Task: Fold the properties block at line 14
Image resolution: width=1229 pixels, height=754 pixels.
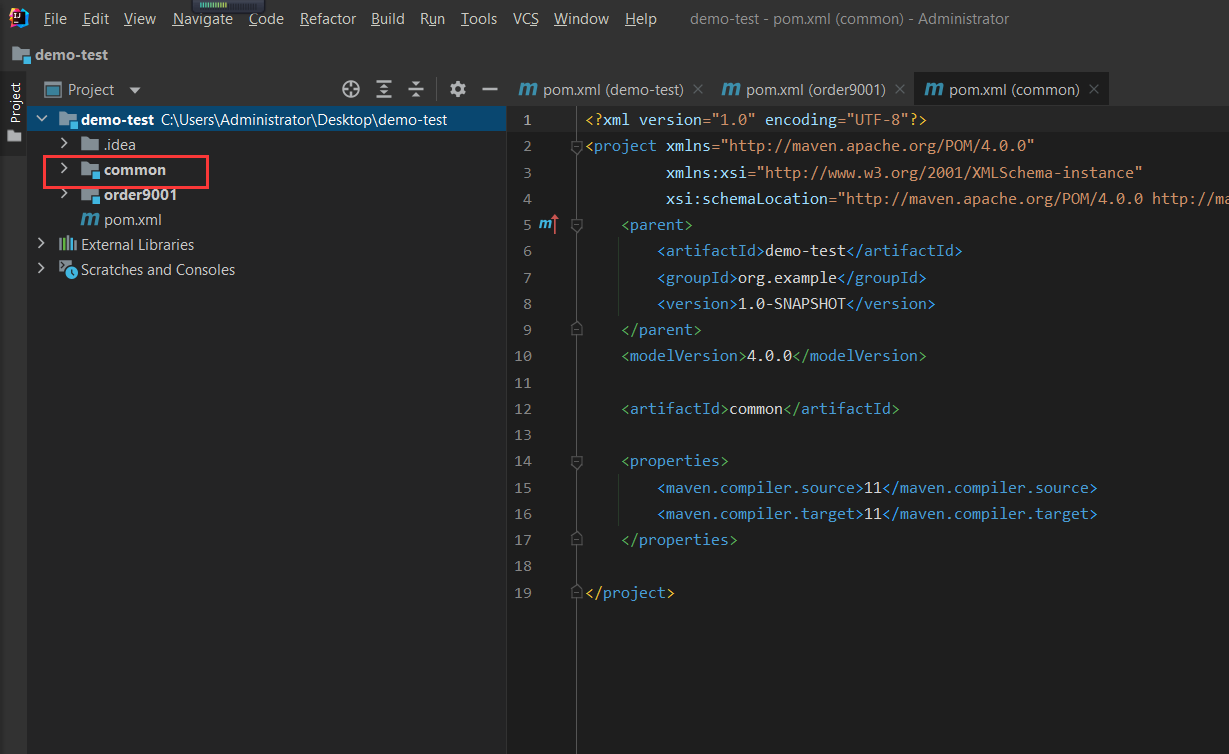Action: pos(576,462)
